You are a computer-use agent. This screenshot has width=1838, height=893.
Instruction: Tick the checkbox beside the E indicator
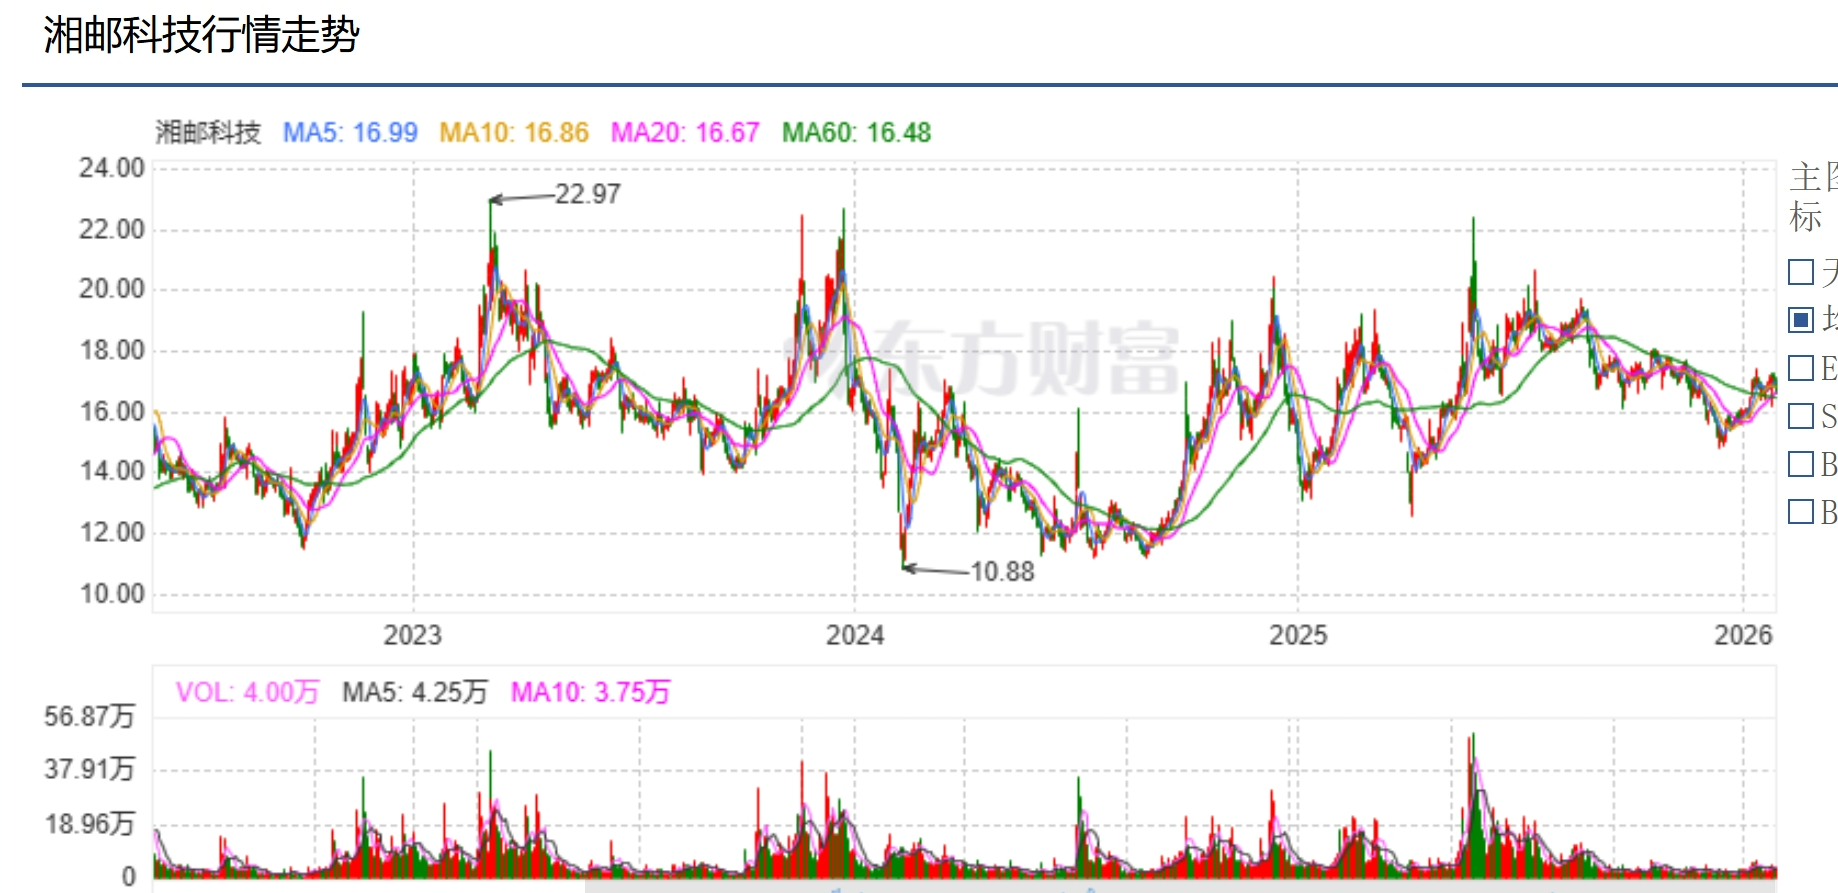1801,368
